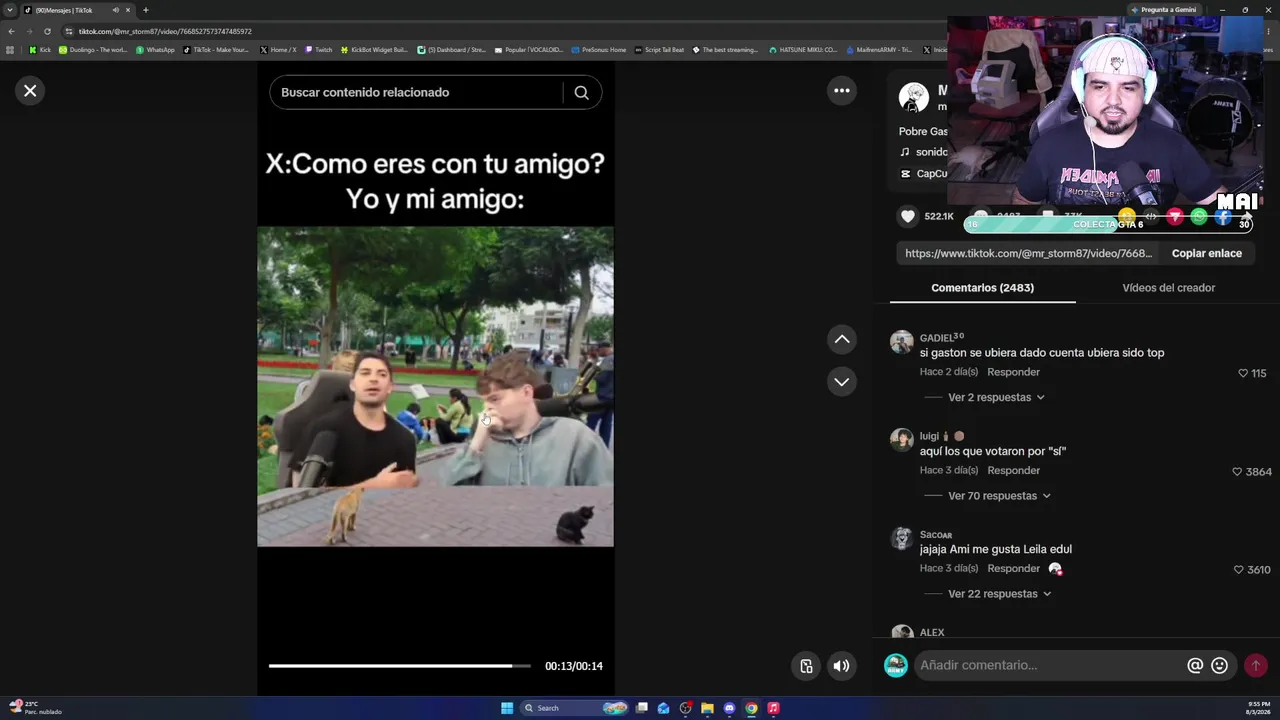
Task: Show the bookmarks apps grid
Action: [x=10, y=50]
